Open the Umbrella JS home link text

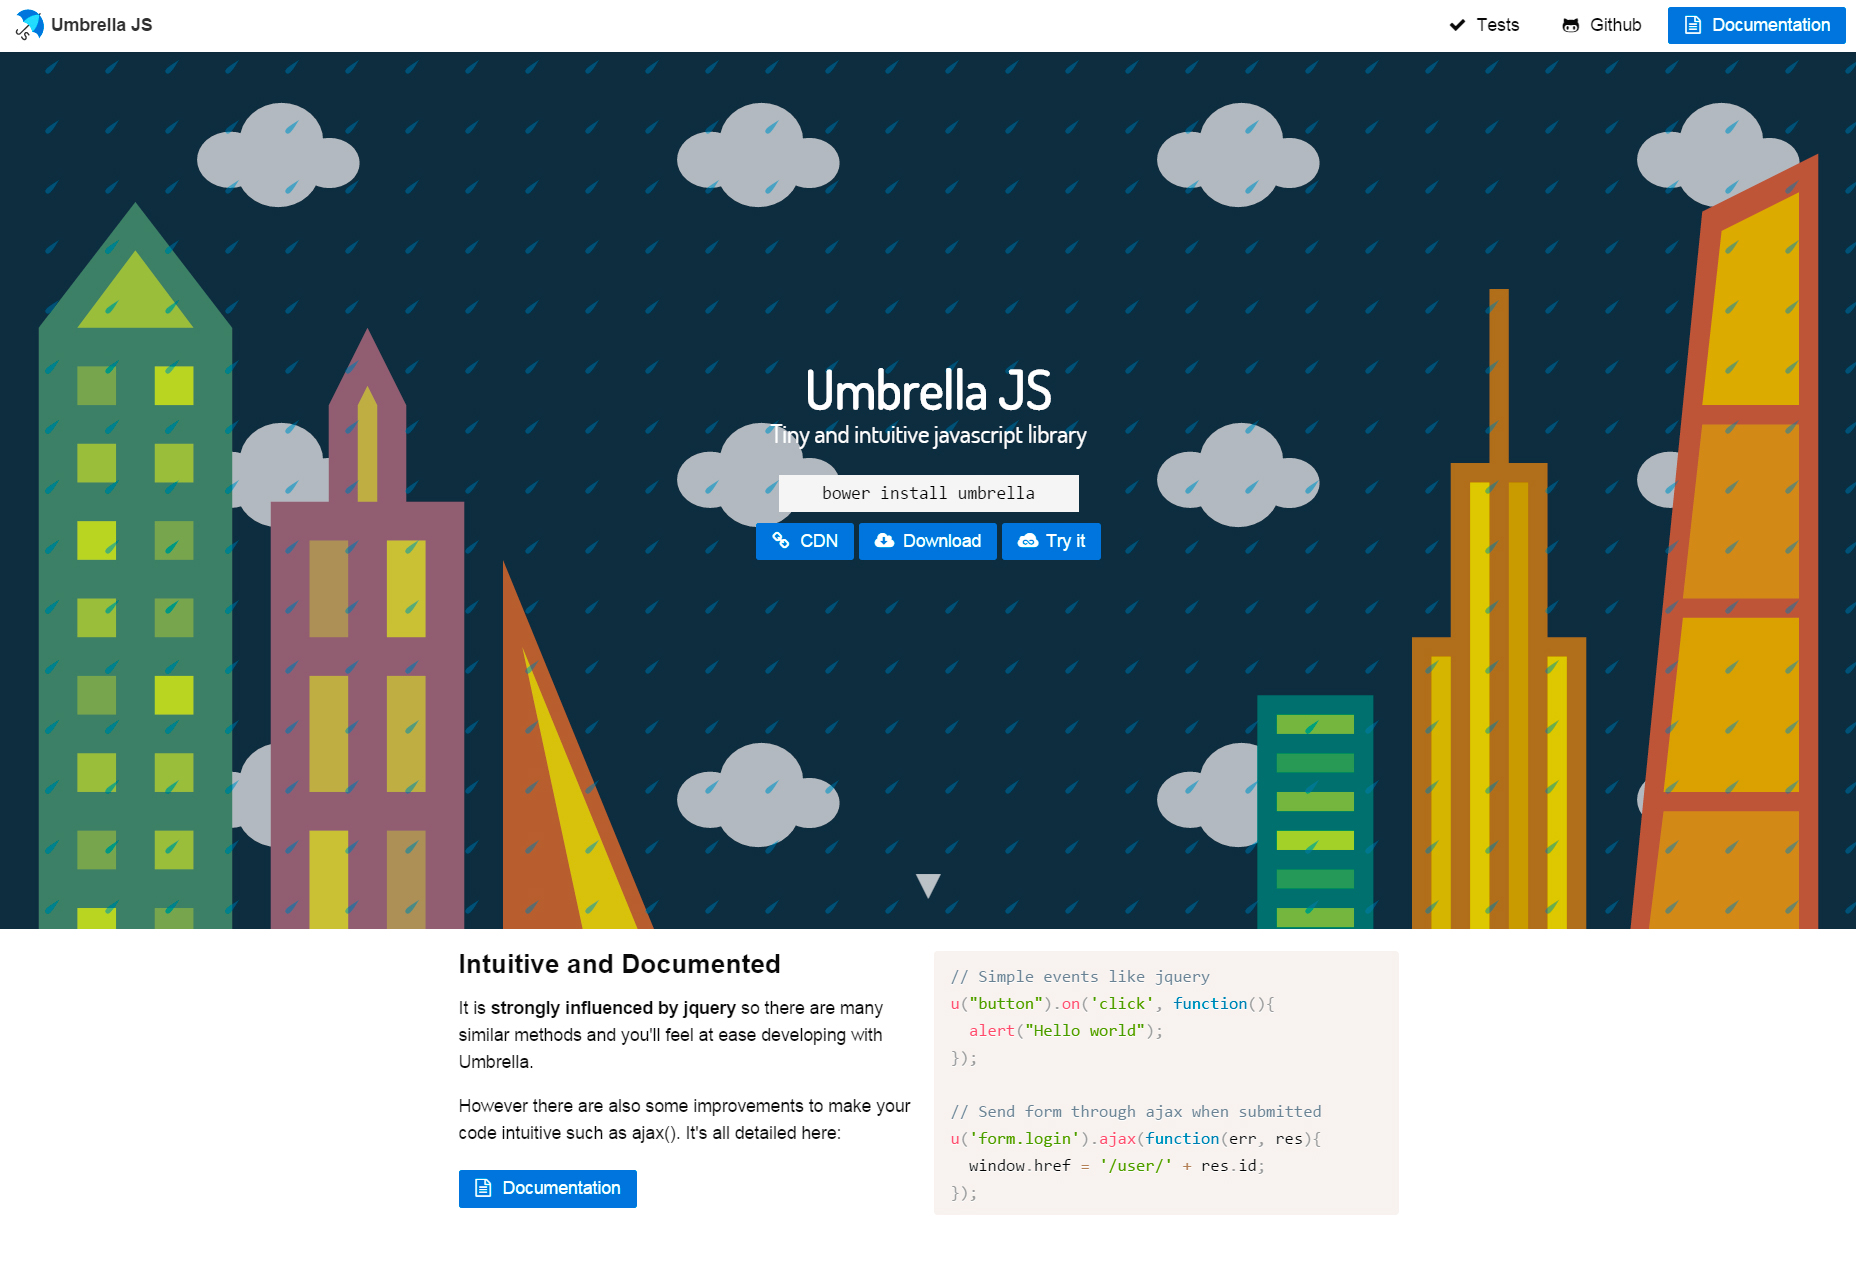[101, 25]
